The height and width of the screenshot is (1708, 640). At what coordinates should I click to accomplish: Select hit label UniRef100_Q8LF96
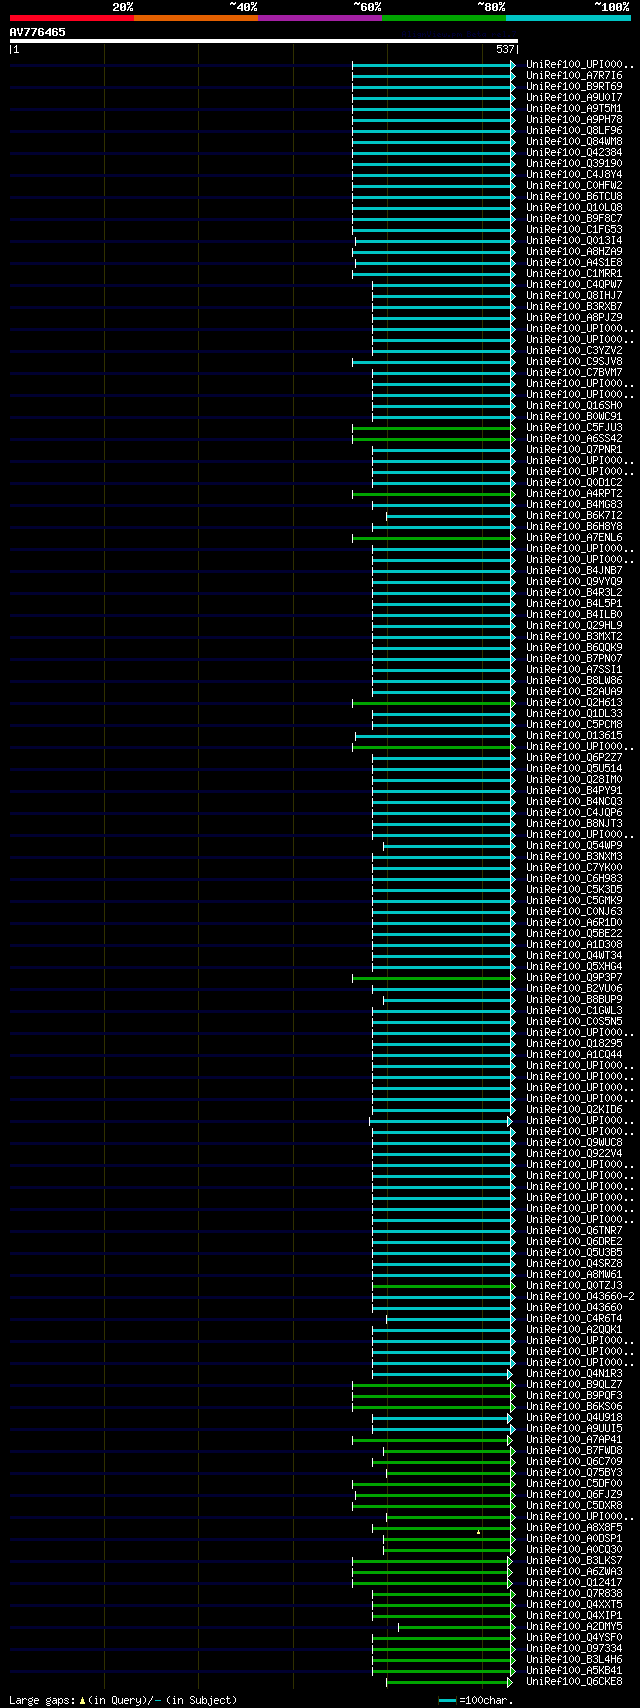574,130
